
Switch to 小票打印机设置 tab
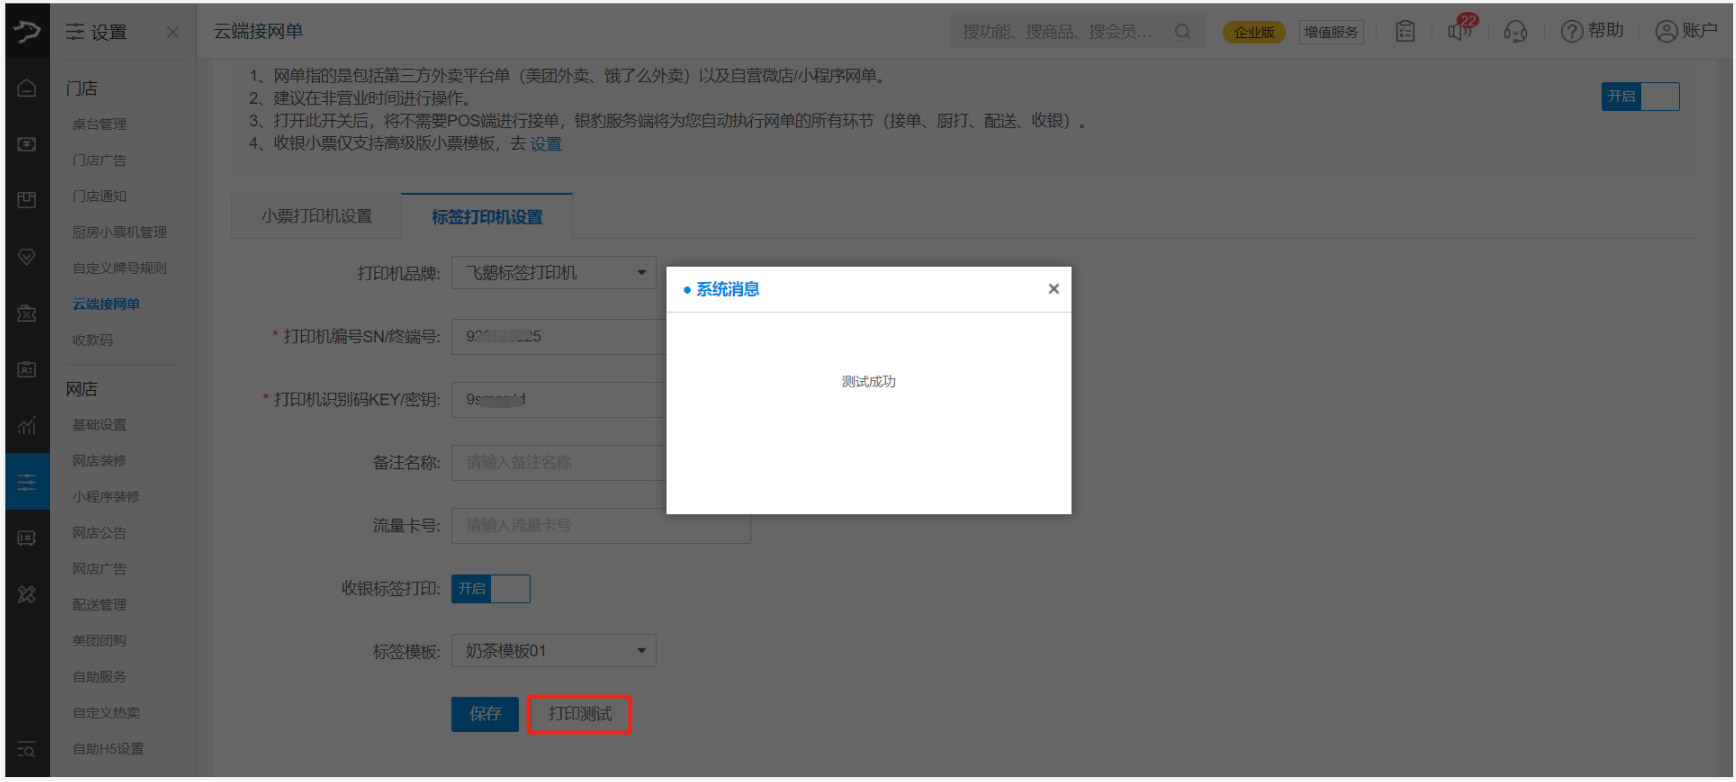(x=316, y=216)
